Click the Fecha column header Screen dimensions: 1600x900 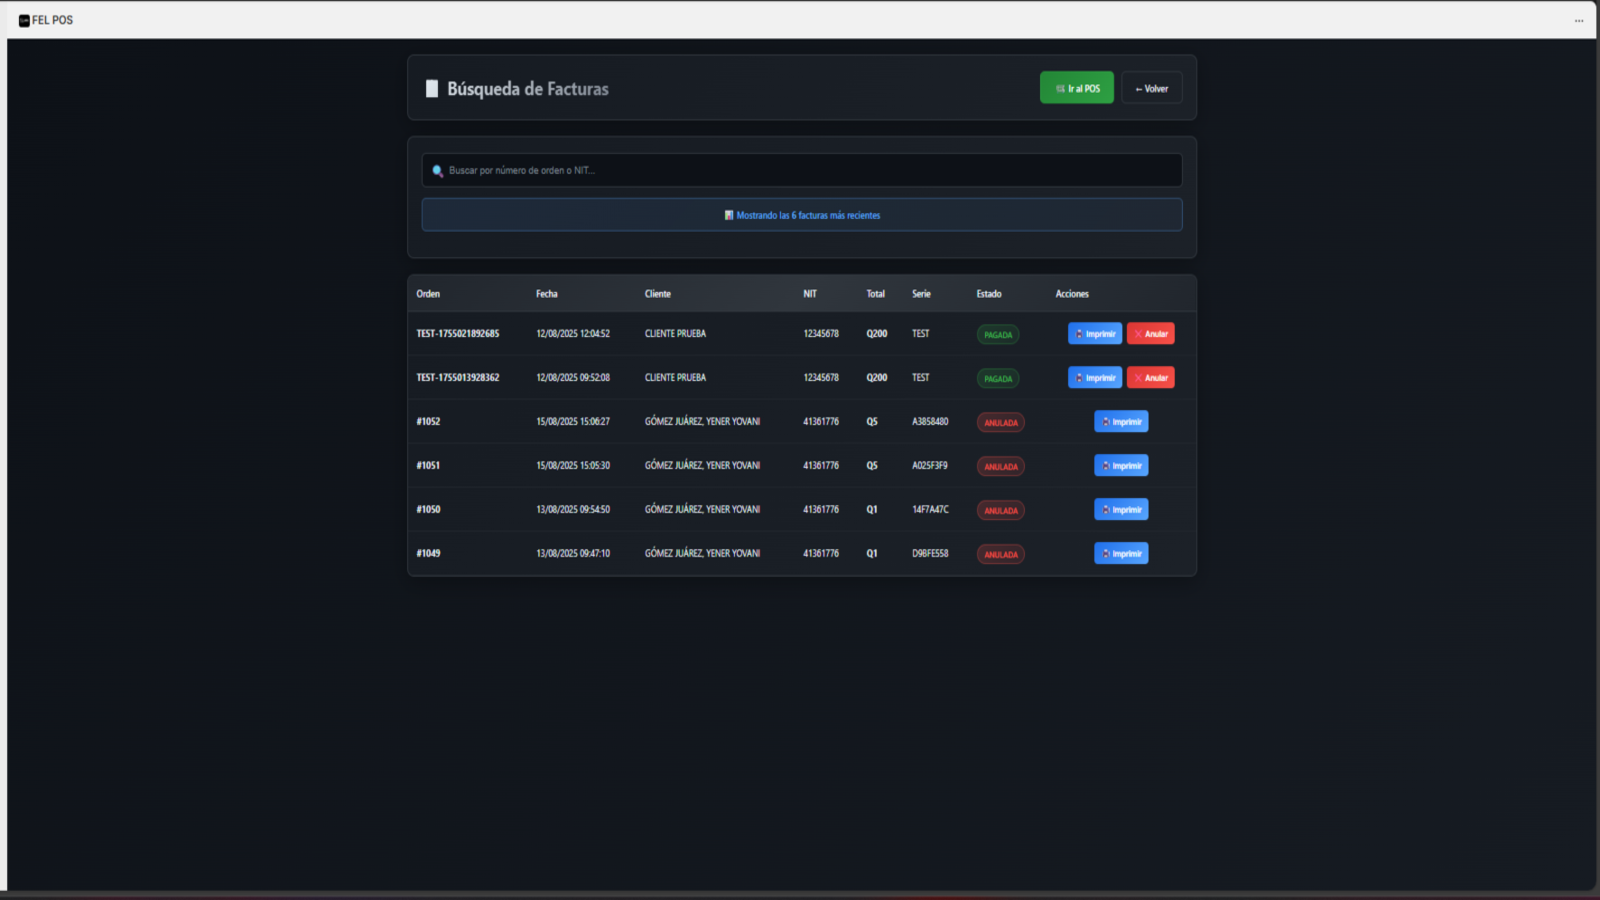(x=546, y=294)
